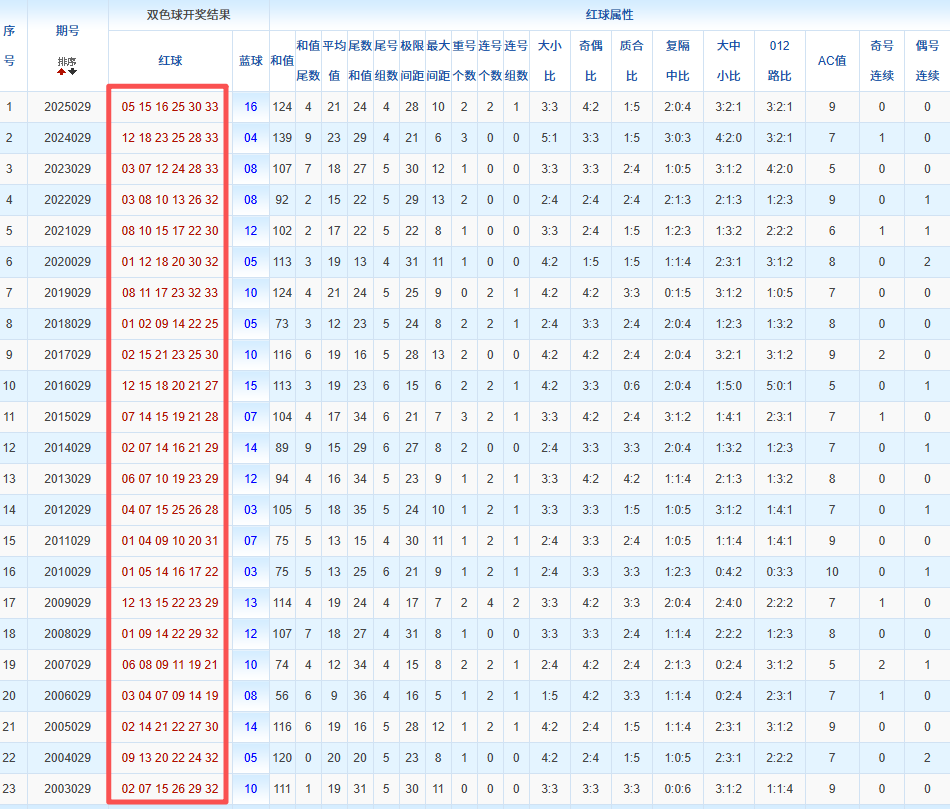Viewport: 950px width, 809px height.
Task: Click the 大小比 column header
Action: [x=550, y=61]
